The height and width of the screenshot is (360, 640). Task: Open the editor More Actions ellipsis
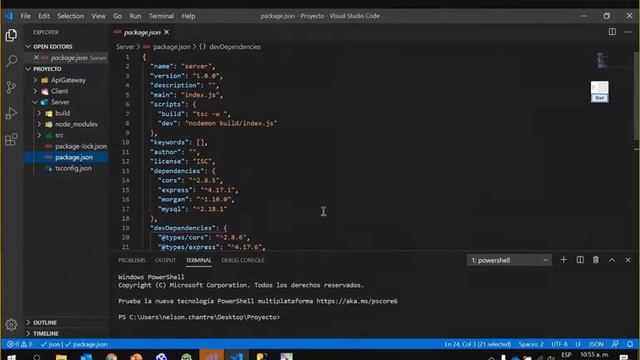click(x=628, y=32)
